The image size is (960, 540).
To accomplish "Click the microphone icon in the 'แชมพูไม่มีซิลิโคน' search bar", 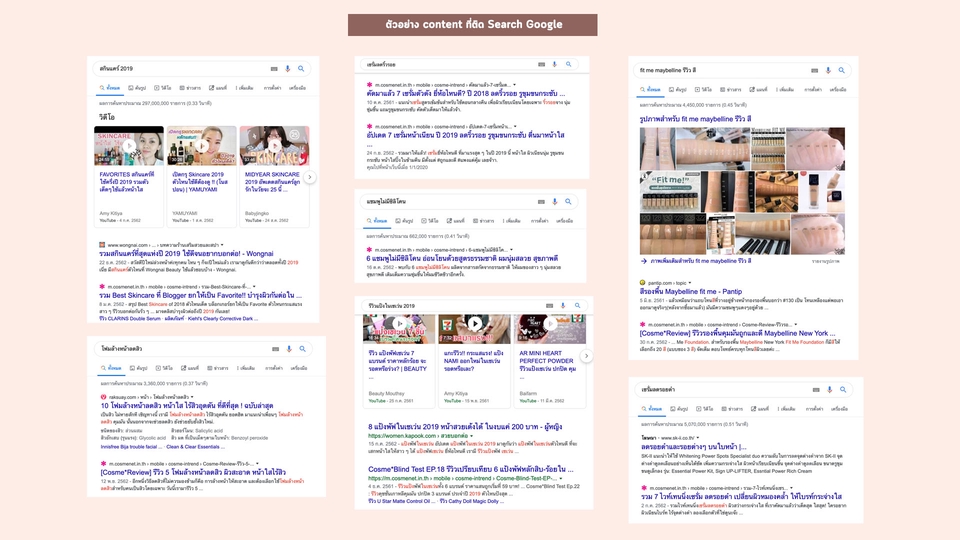I will tap(555, 201).
